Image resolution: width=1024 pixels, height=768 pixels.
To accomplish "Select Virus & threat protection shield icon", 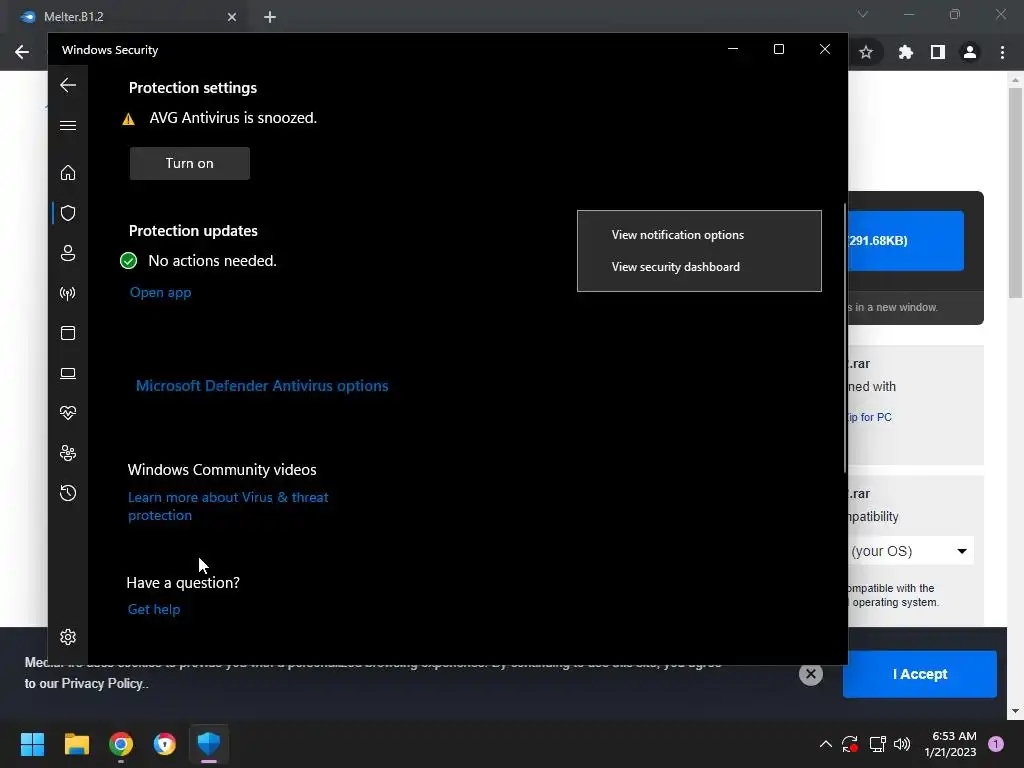I will (68, 213).
